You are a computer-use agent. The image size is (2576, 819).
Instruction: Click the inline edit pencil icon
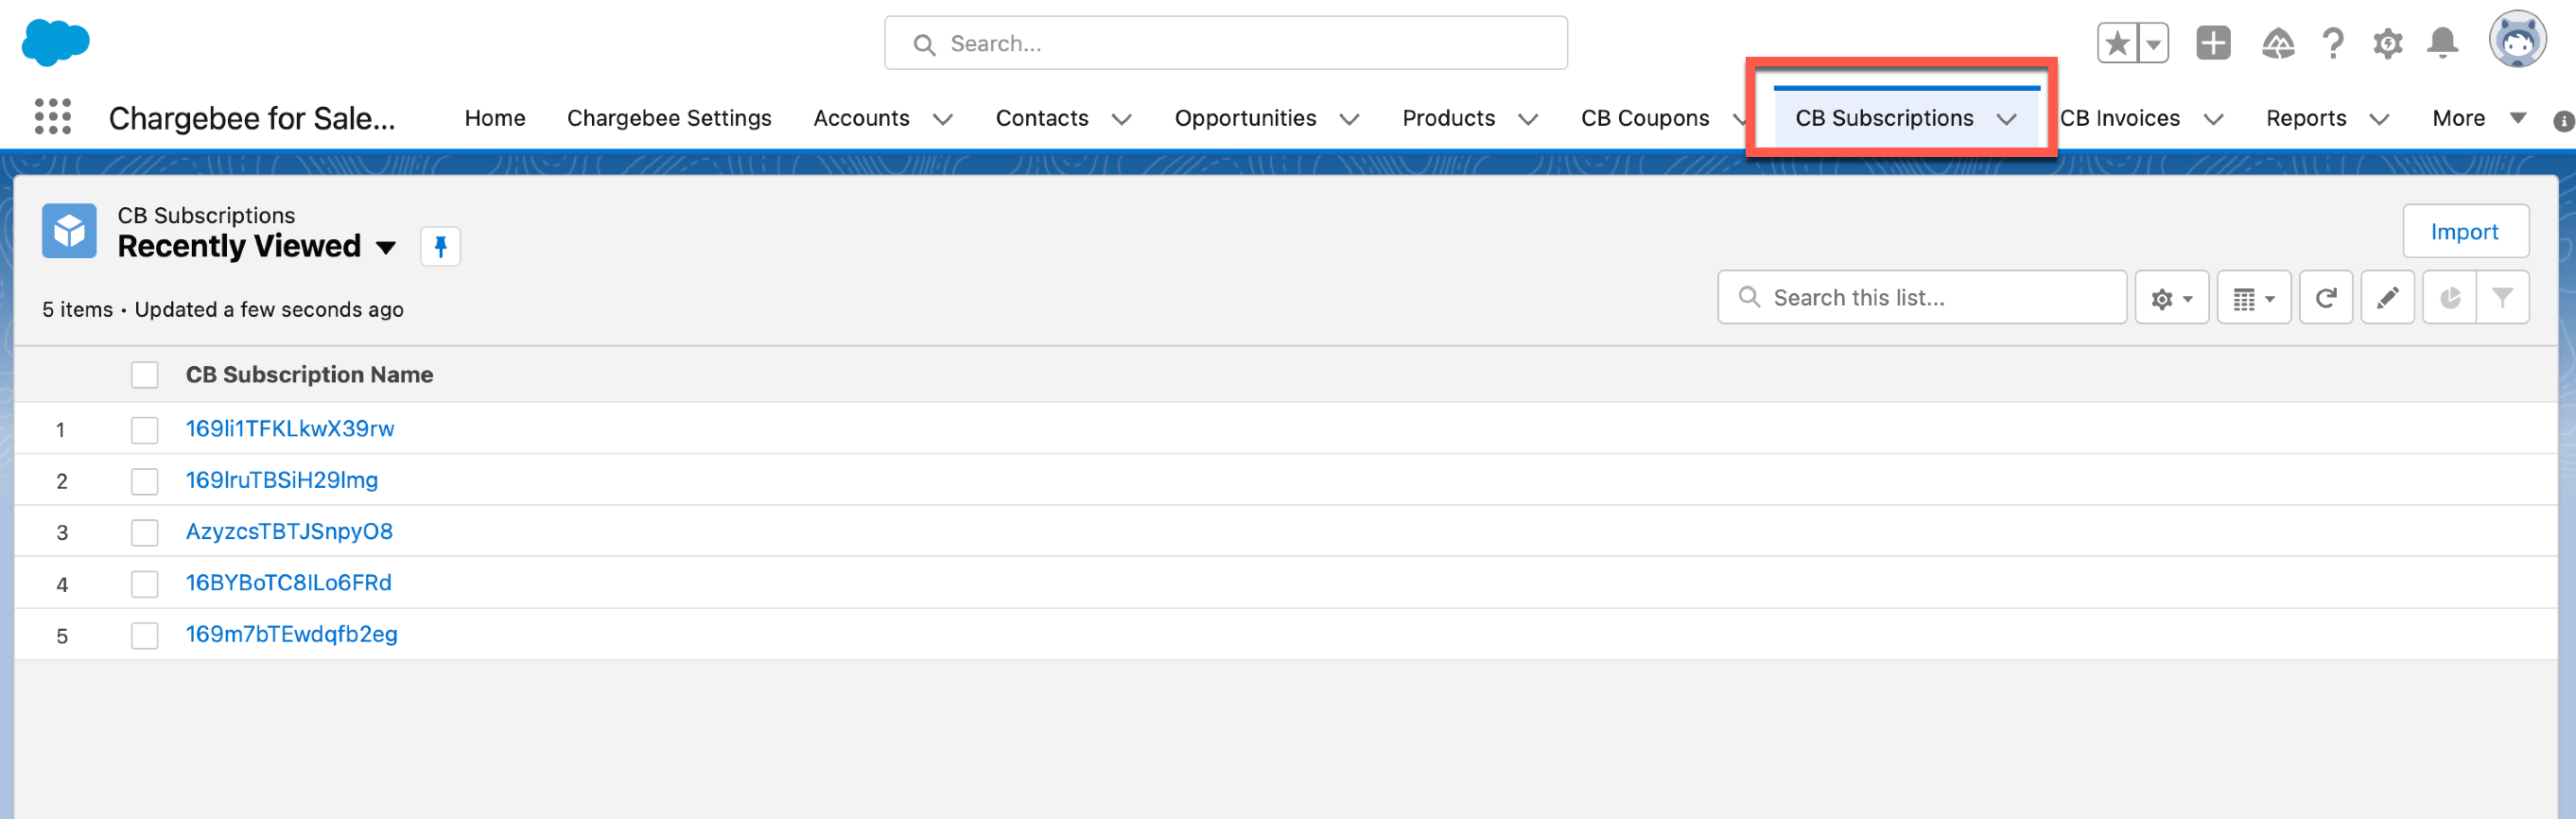pos(2387,298)
